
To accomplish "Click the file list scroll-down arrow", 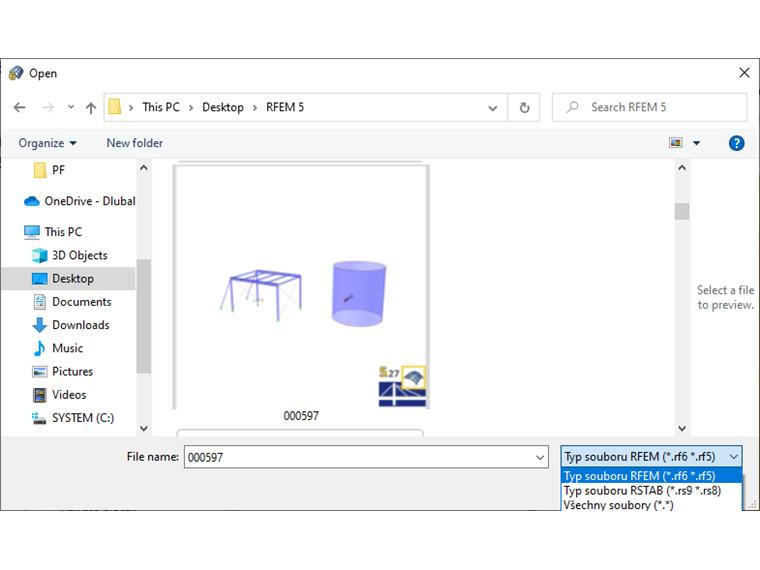I will (682, 428).
